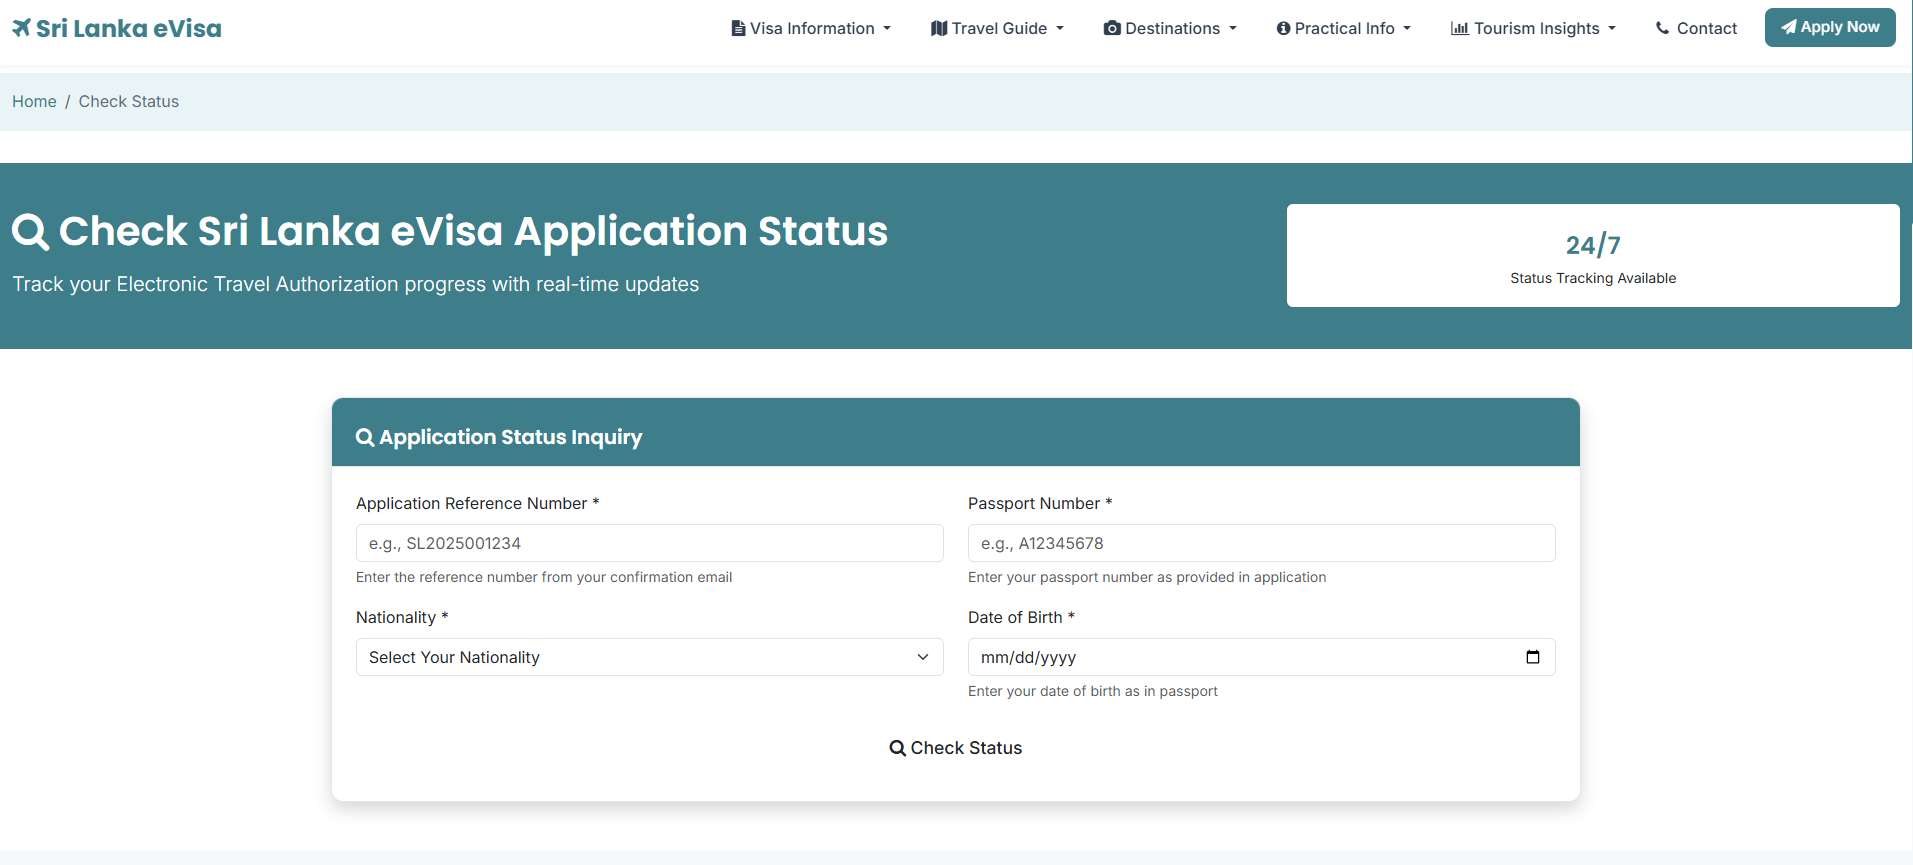Click the Passport Number label
Viewport: 1913px width, 865px height.
coord(1040,503)
